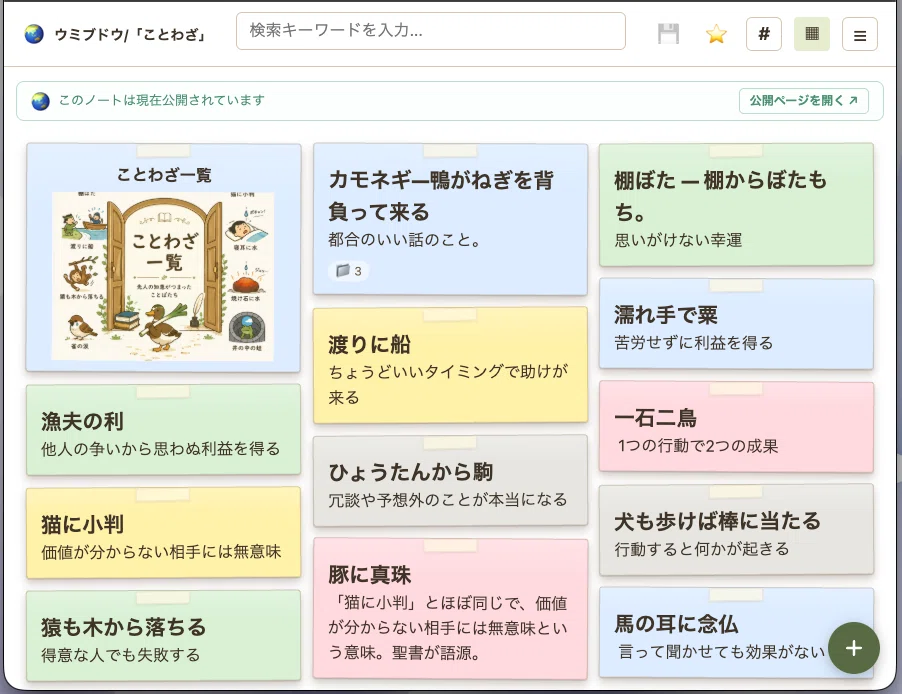Viewport: 902px width, 694px height.
Task: Click 公開ページを開く link button
Action: (x=804, y=101)
